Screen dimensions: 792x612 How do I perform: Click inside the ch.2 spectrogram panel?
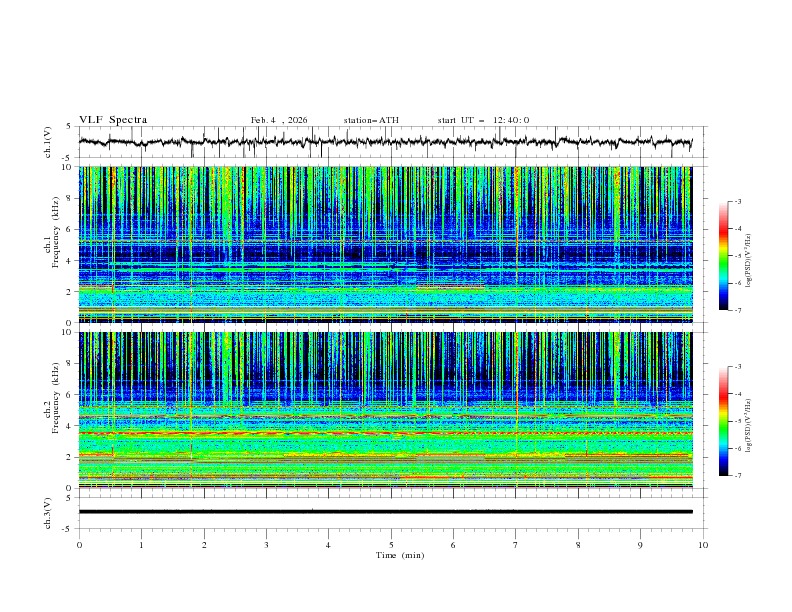pyautogui.click(x=390, y=410)
